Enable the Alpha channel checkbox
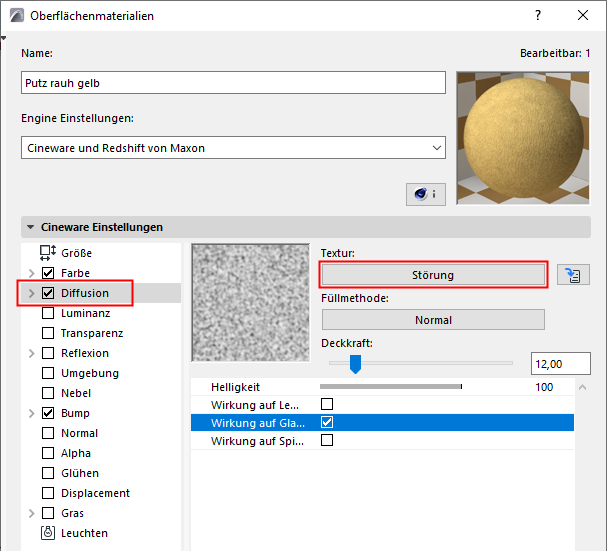The width and height of the screenshot is (607, 551). [48, 453]
